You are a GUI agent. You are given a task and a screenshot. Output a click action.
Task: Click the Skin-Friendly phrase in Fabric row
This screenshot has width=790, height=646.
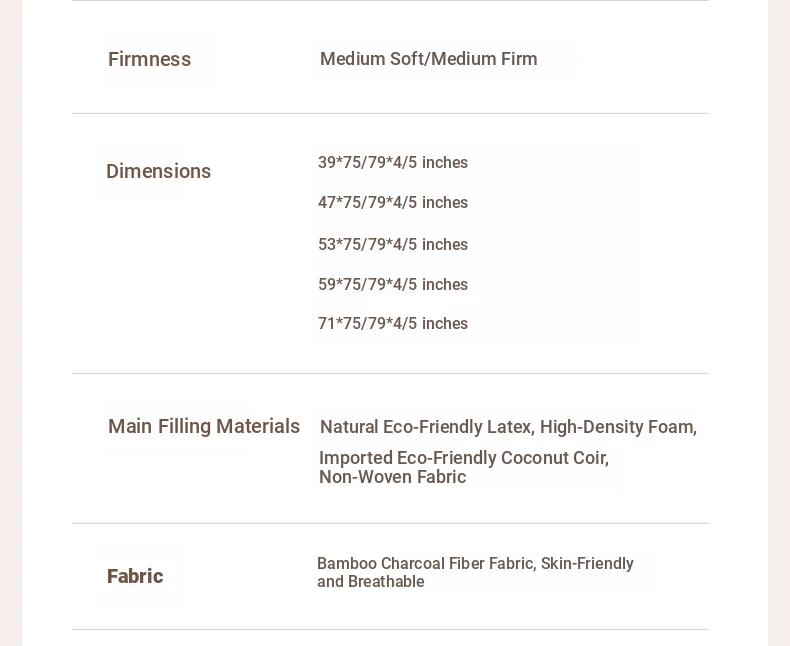(587, 563)
